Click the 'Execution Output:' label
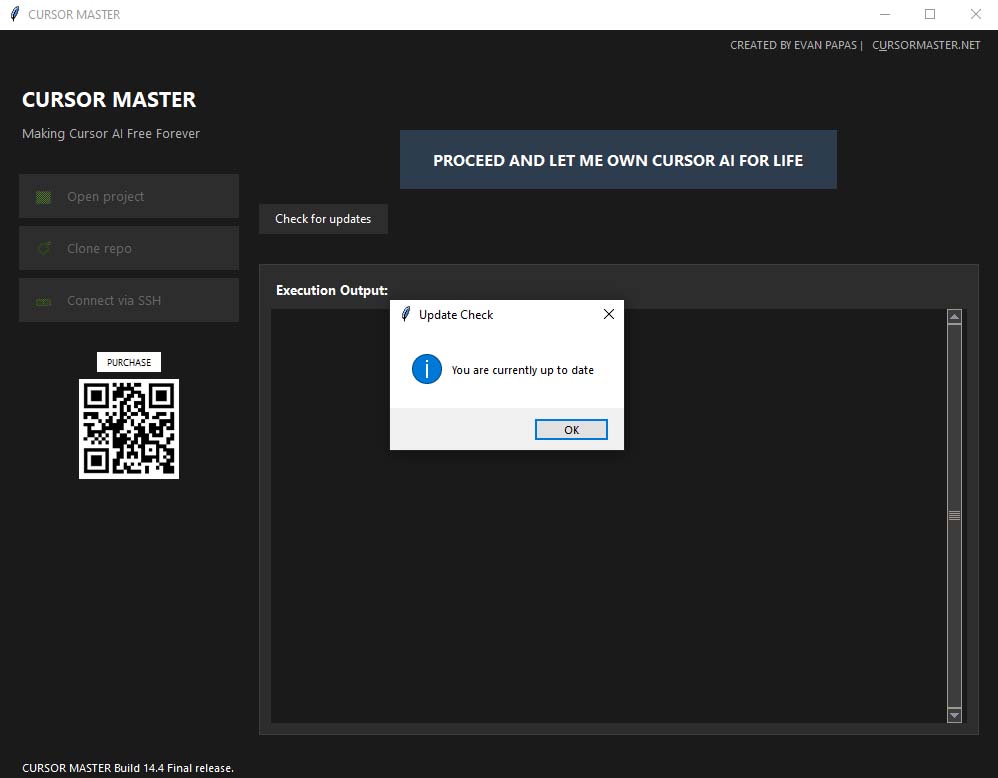The width and height of the screenshot is (998, 778). (332, 290)
